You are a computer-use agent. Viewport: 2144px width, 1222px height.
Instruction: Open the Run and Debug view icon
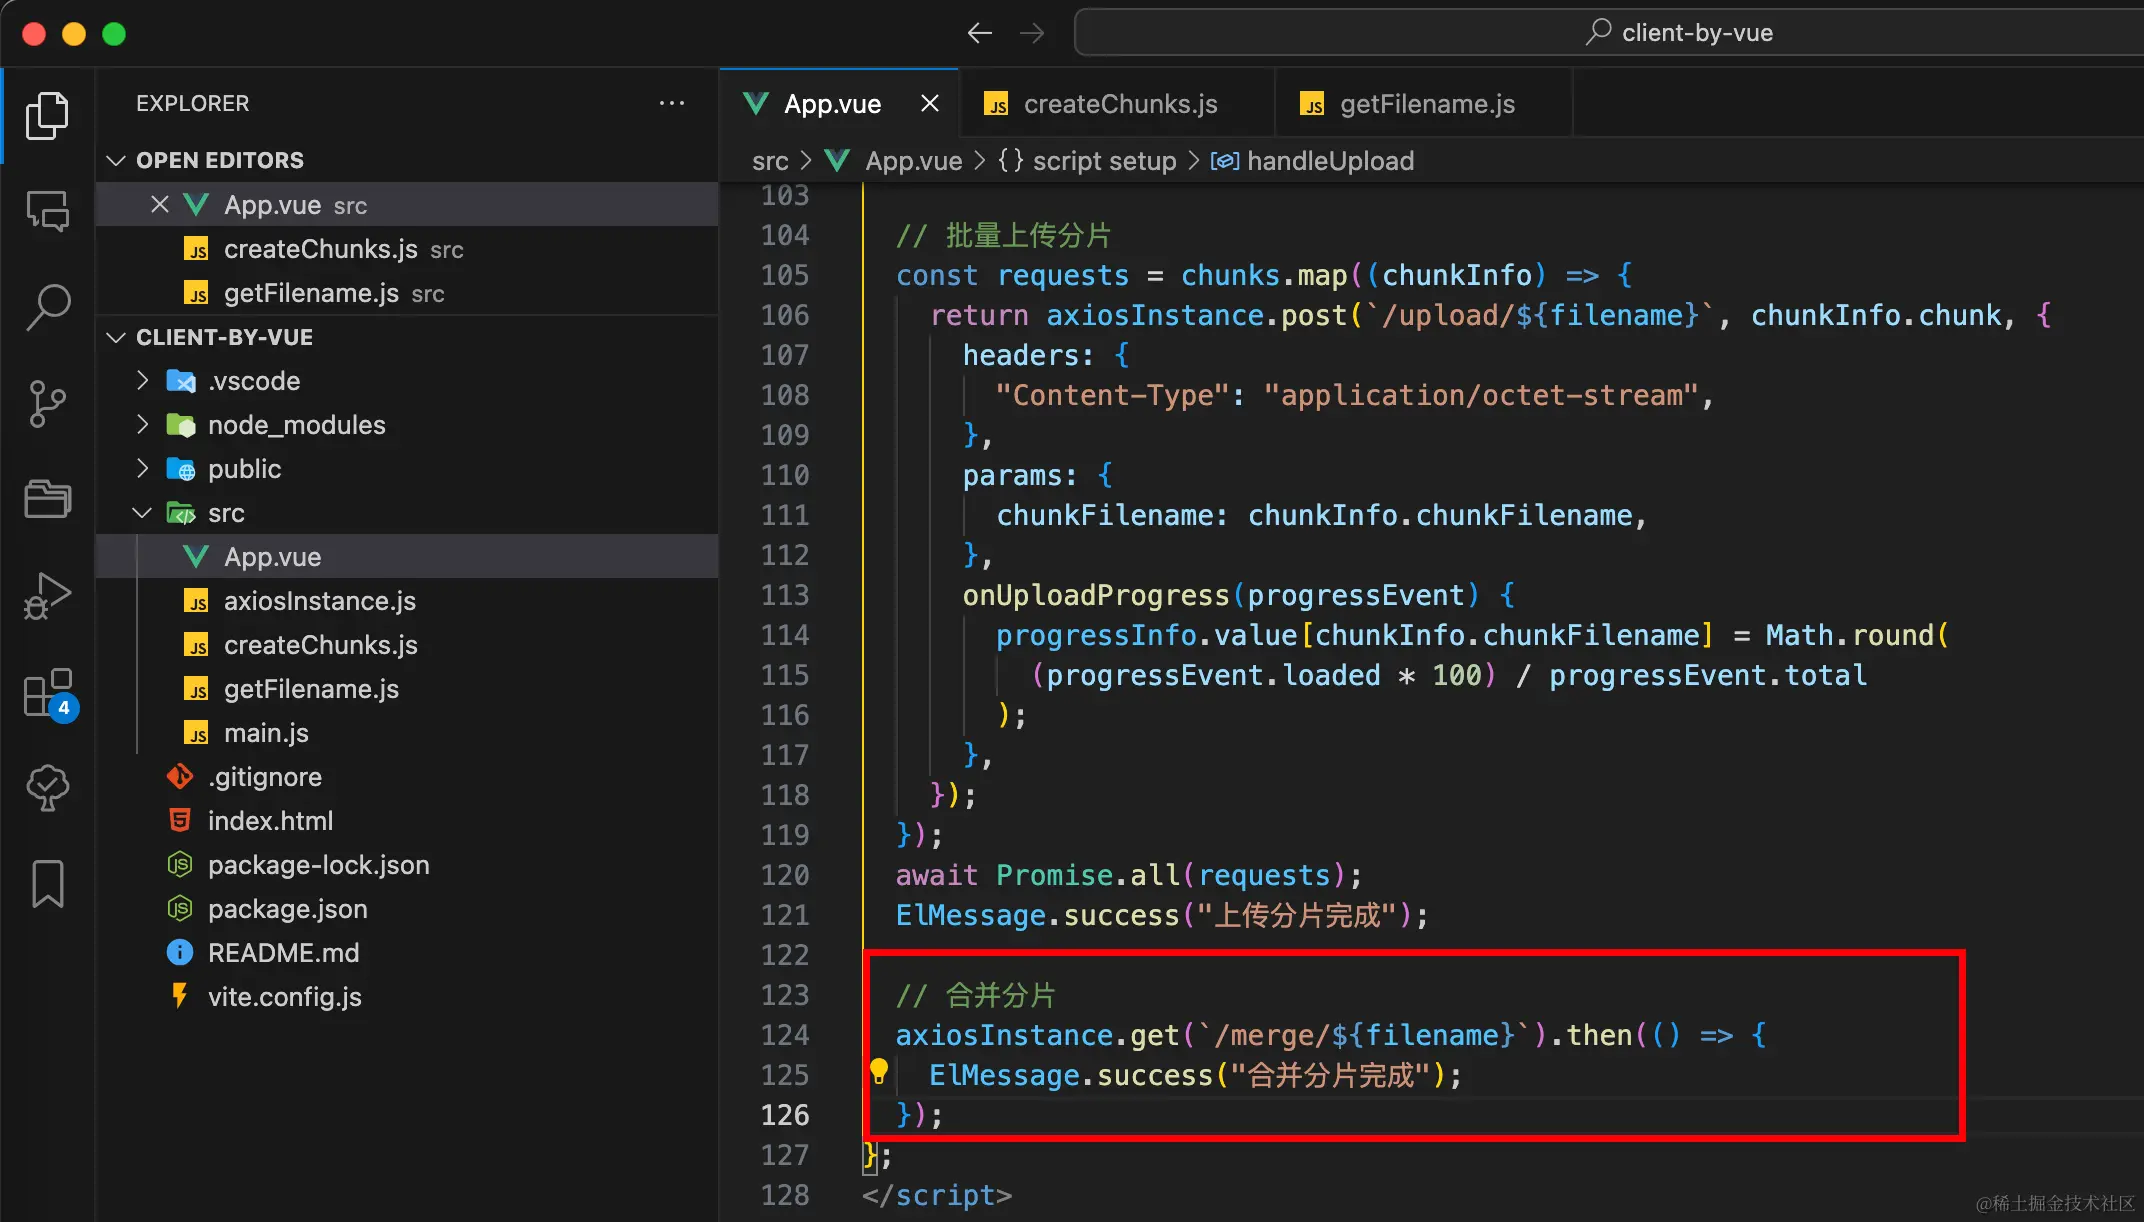tap(47, 596)
